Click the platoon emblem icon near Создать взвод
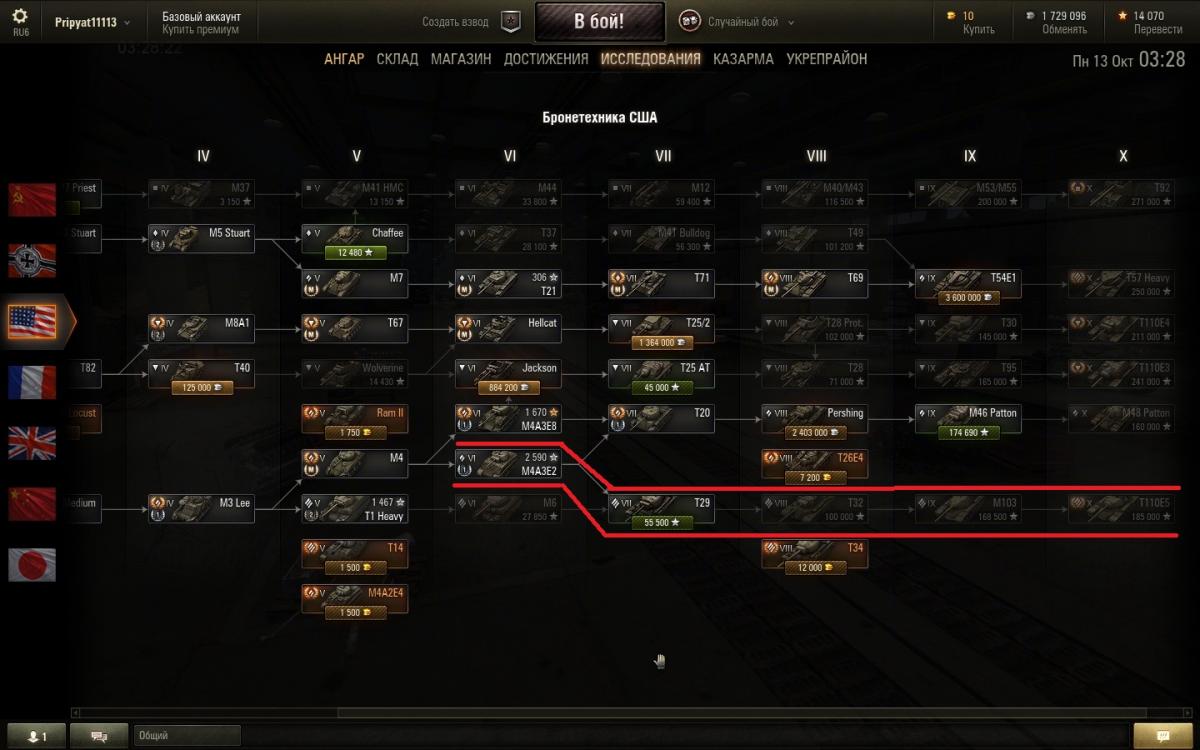 (x=511, y=21)
